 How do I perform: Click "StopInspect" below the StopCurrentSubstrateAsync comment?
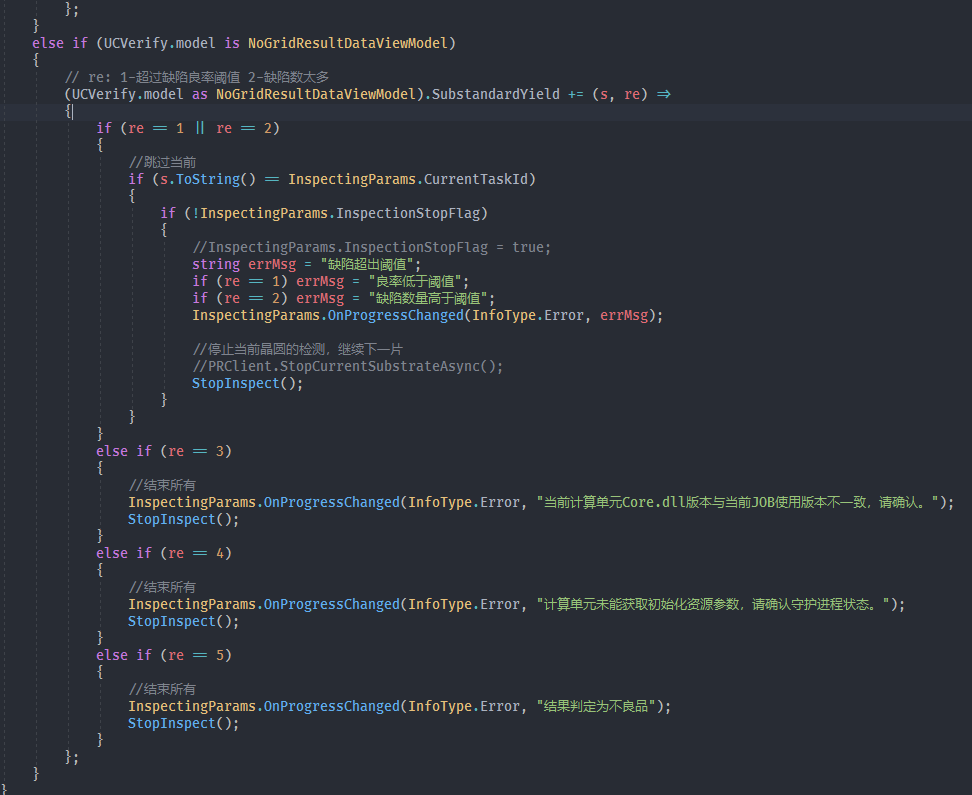click(236, 383)
